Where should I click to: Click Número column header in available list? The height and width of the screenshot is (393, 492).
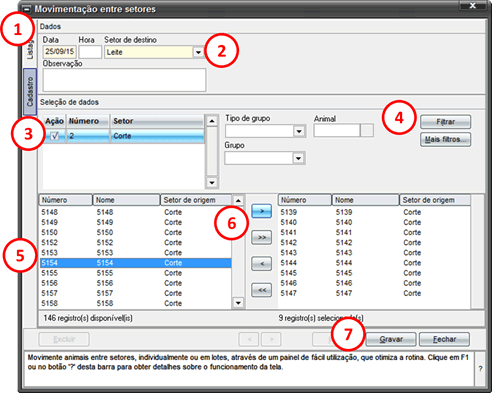[66, 200]
